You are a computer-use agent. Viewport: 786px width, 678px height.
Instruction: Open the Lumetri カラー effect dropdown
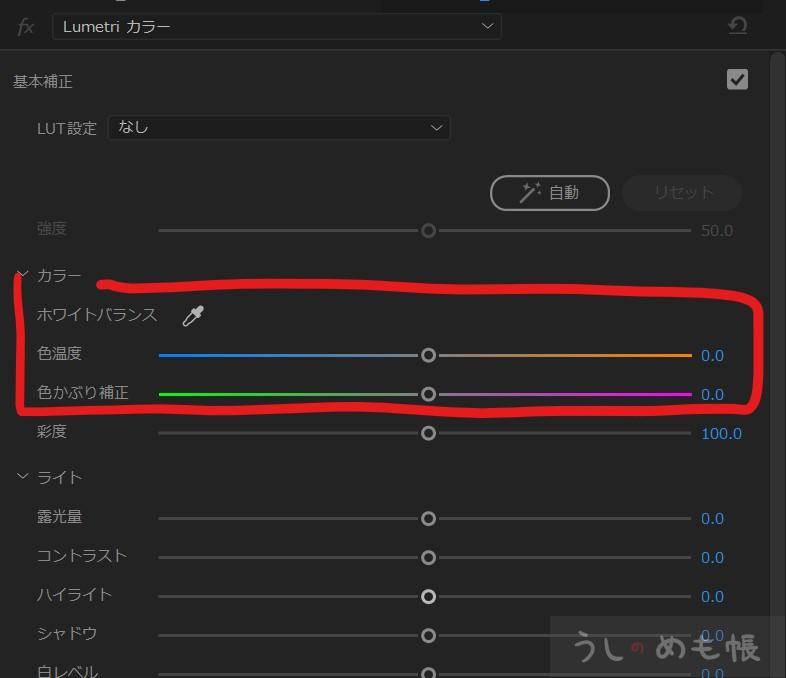coord(277,27)
